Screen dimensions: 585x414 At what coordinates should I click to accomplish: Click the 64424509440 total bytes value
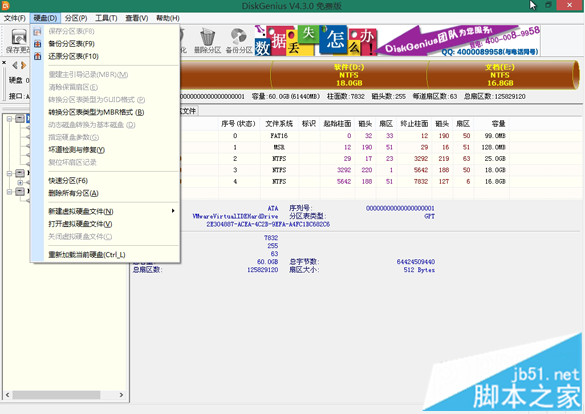click(416, 262)
